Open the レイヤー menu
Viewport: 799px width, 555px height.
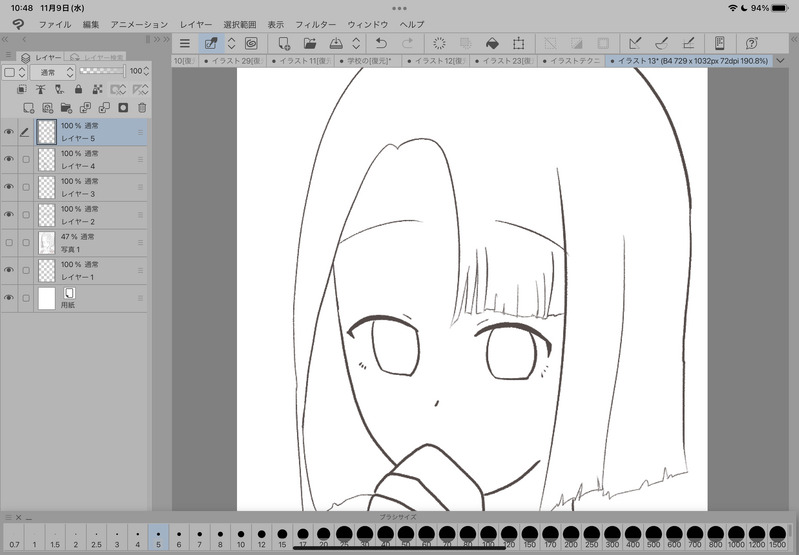click(196, 24)
